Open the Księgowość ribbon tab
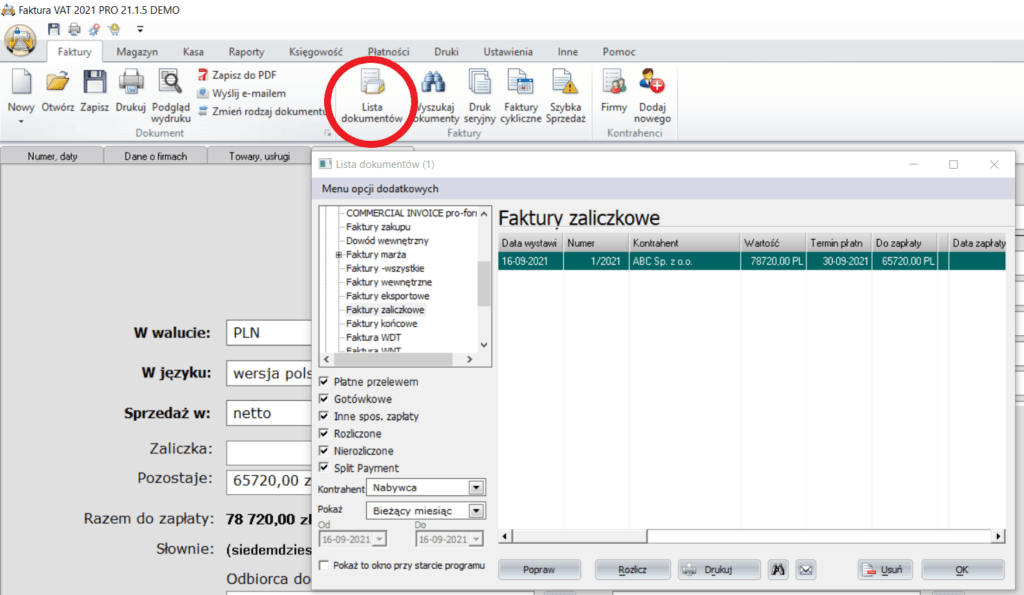1024x595 pixels. pyautogui.click(x=316, y=52)
